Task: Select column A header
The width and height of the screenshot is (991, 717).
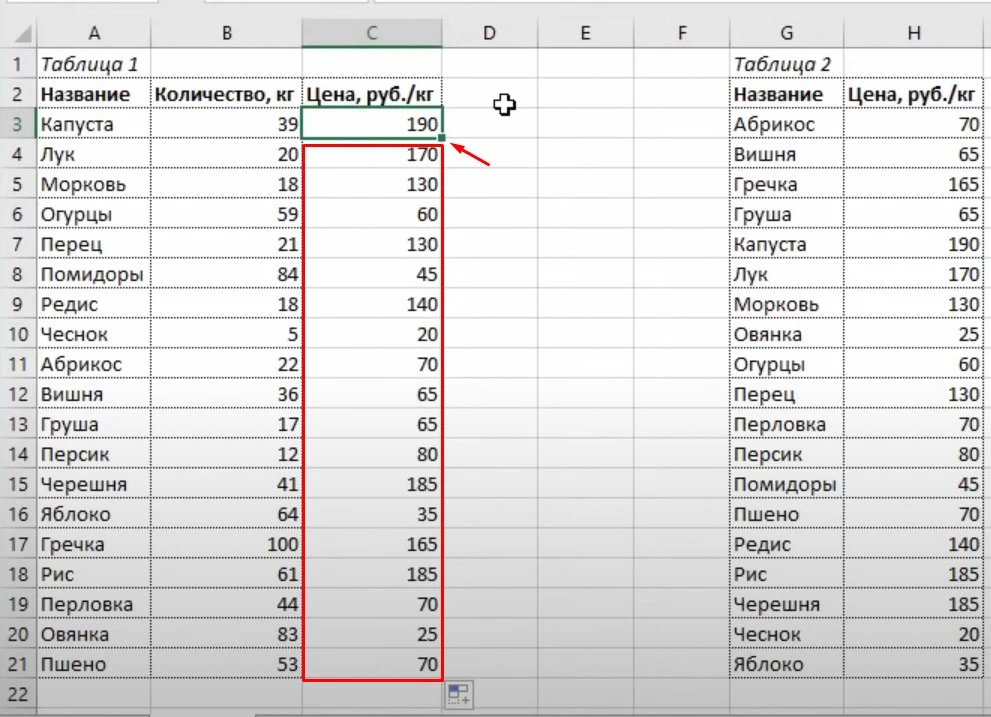Action: tap(94, 34)
